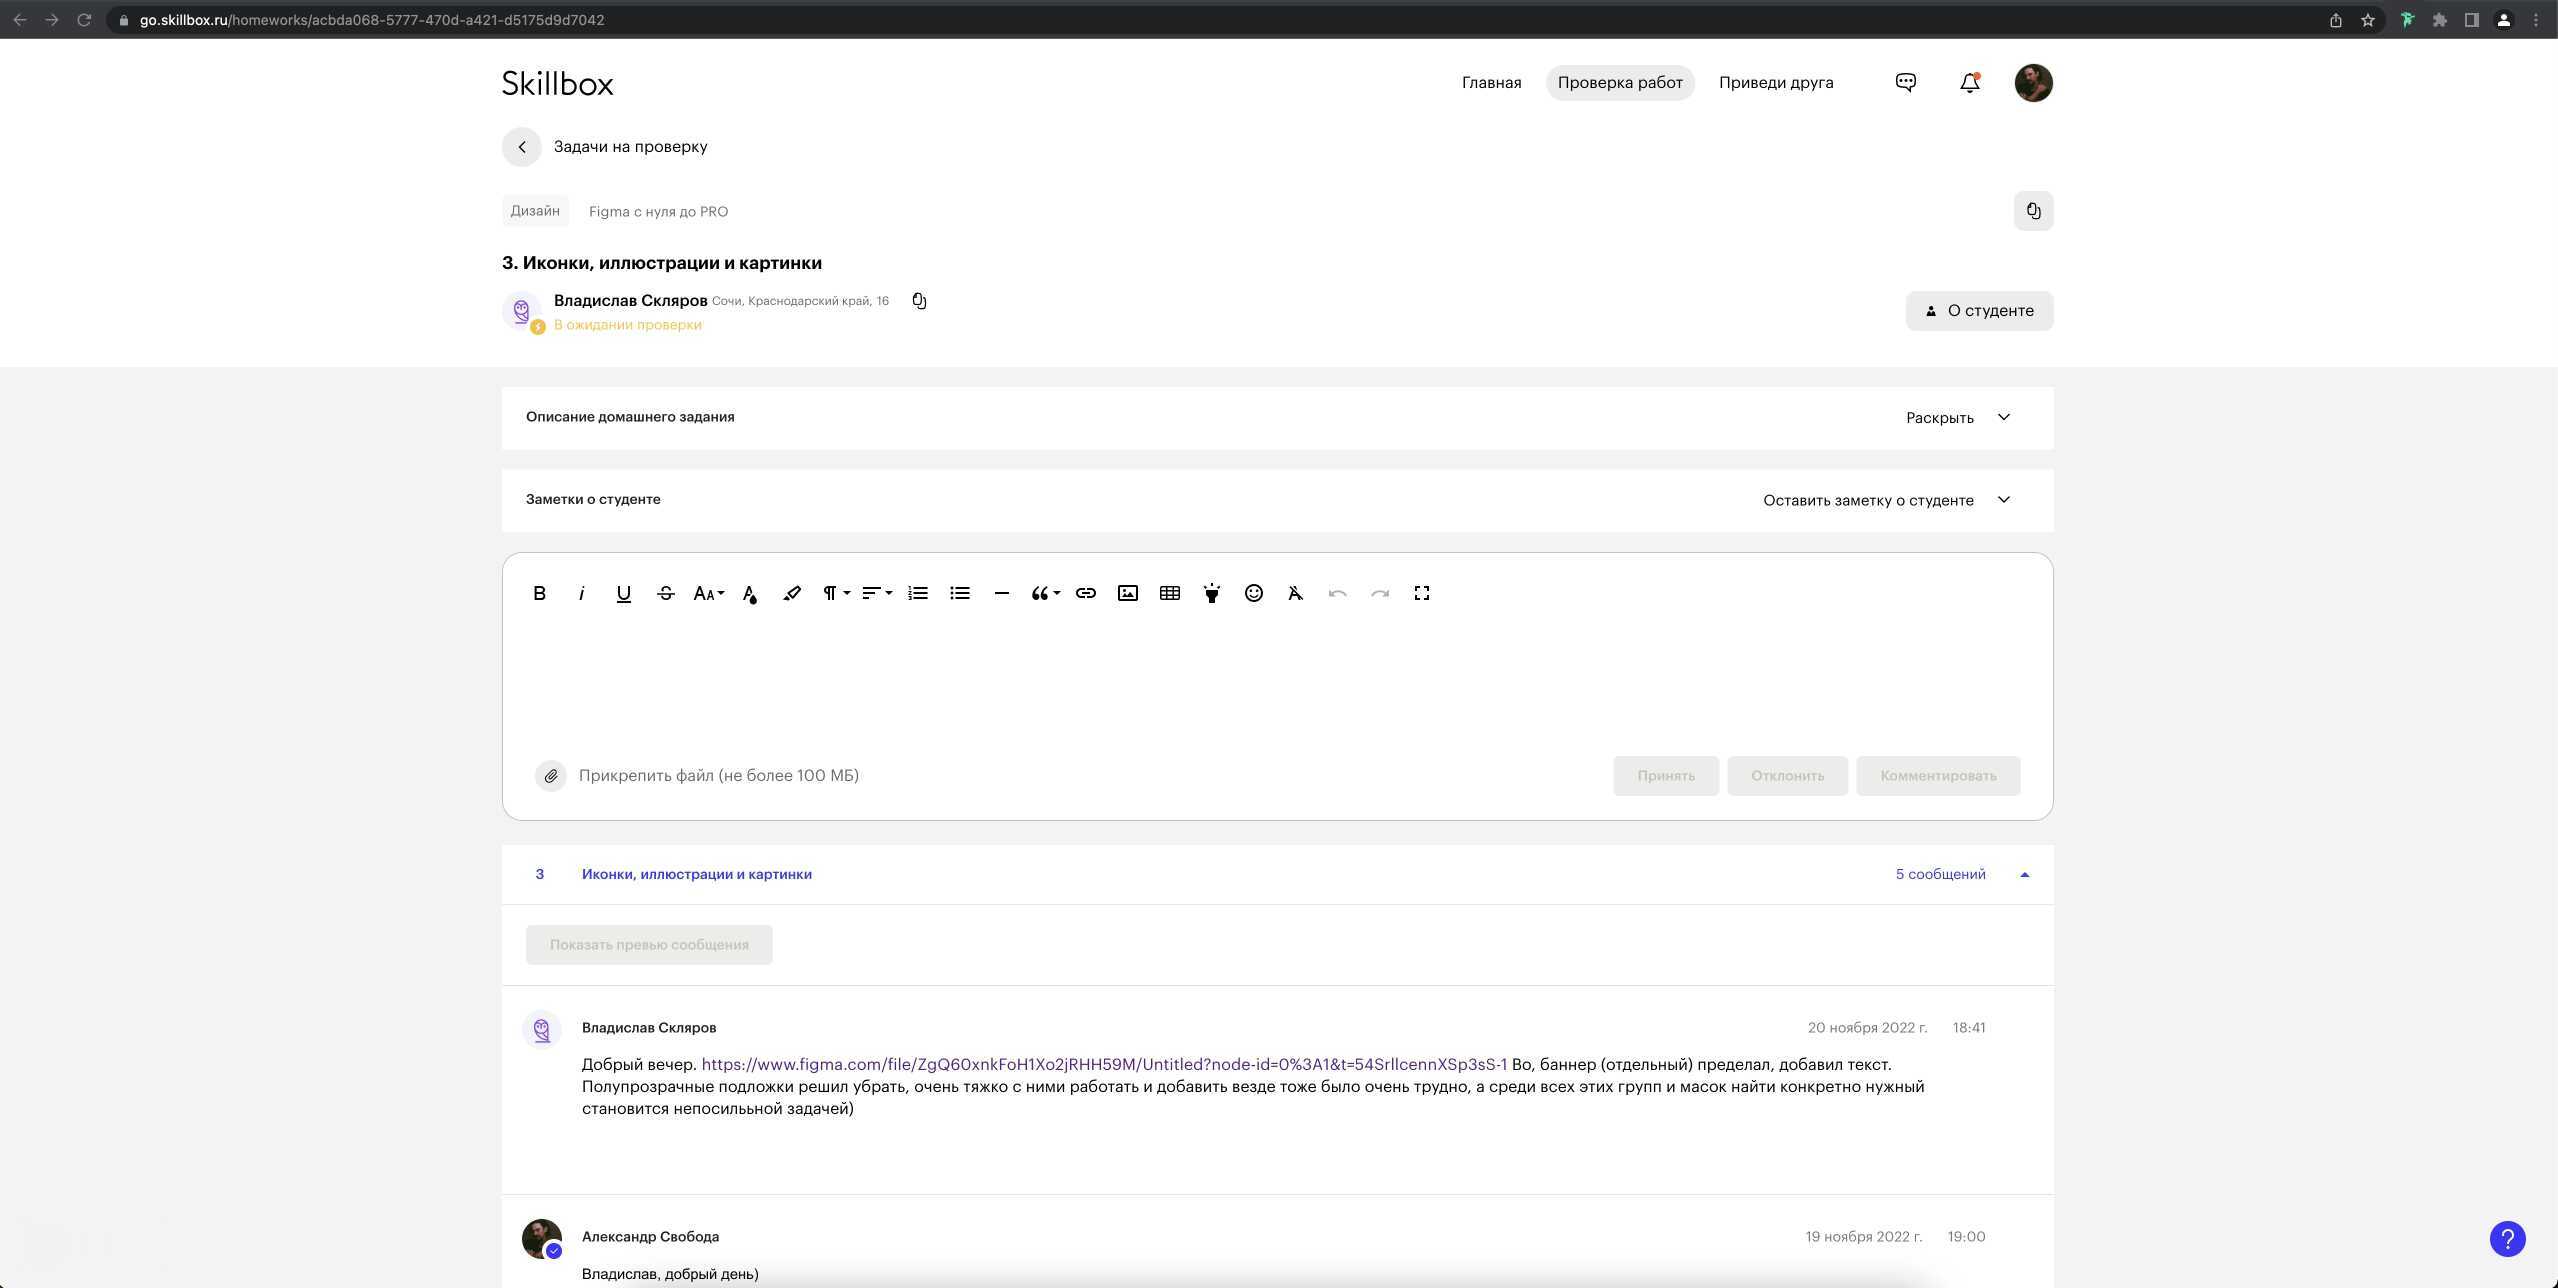Go to Главная navigation item
2558x1288 pixels.
[1491, 83]
